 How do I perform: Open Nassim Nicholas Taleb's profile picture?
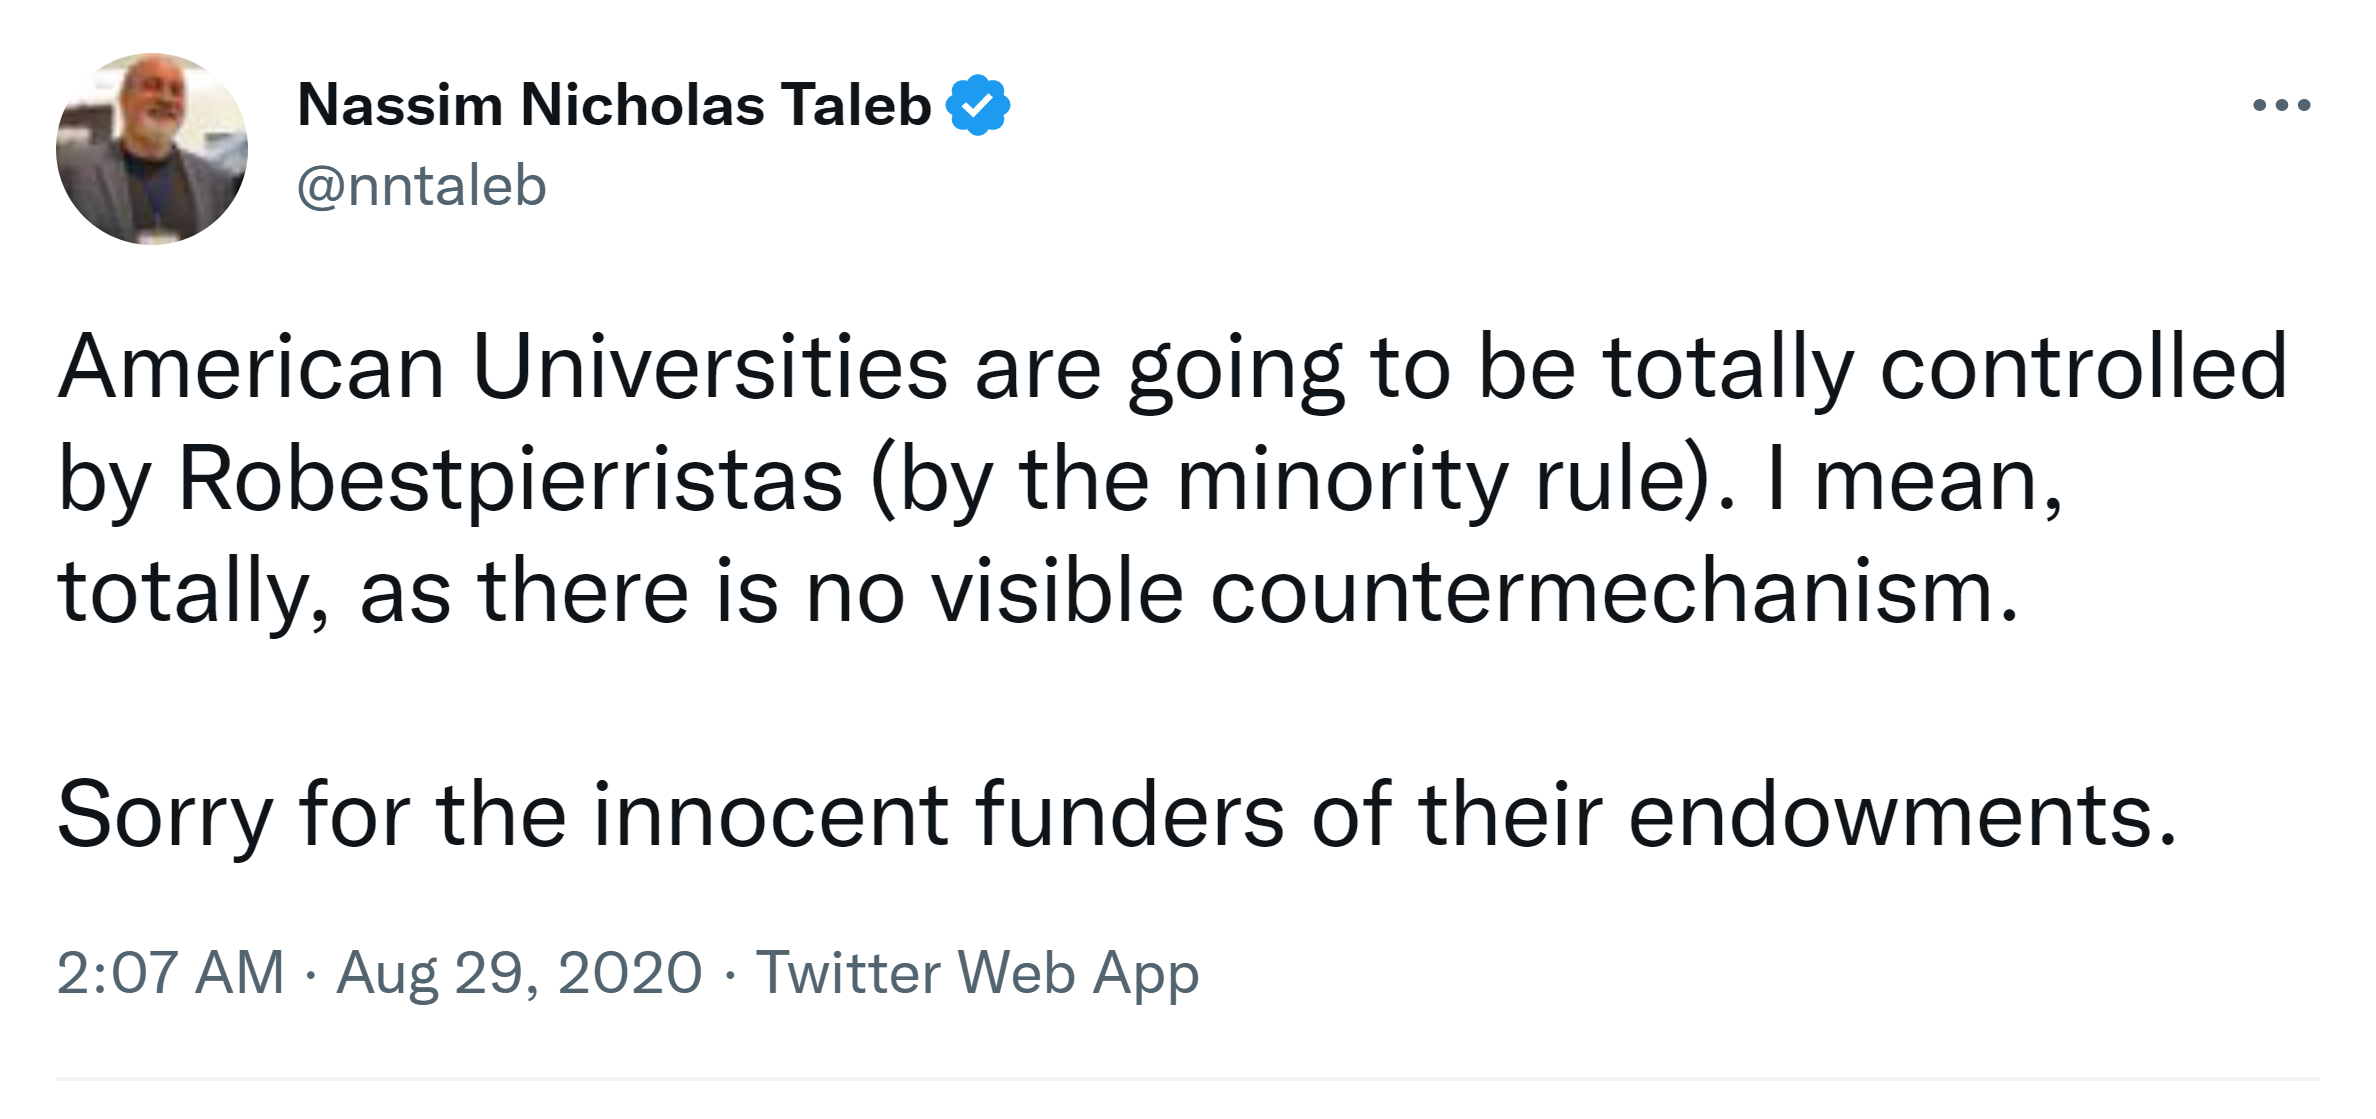152,149
